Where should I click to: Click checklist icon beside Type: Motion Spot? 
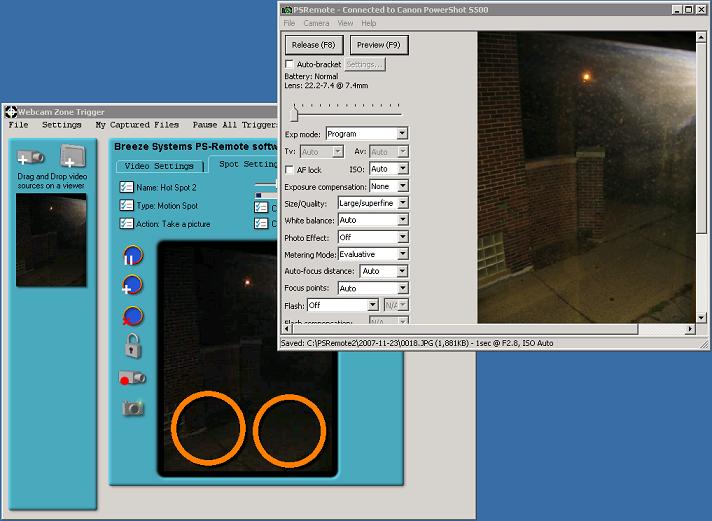point(126,205)
